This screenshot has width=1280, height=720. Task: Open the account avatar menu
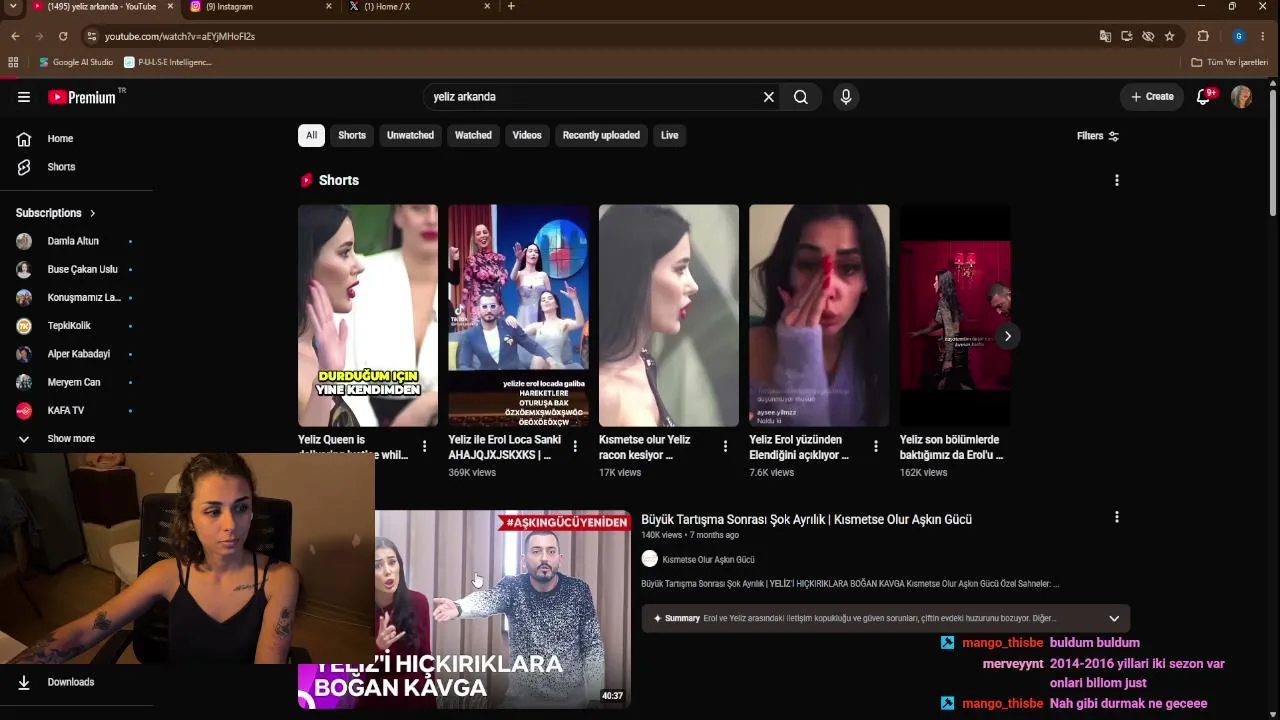click(x=1241, y=97)
